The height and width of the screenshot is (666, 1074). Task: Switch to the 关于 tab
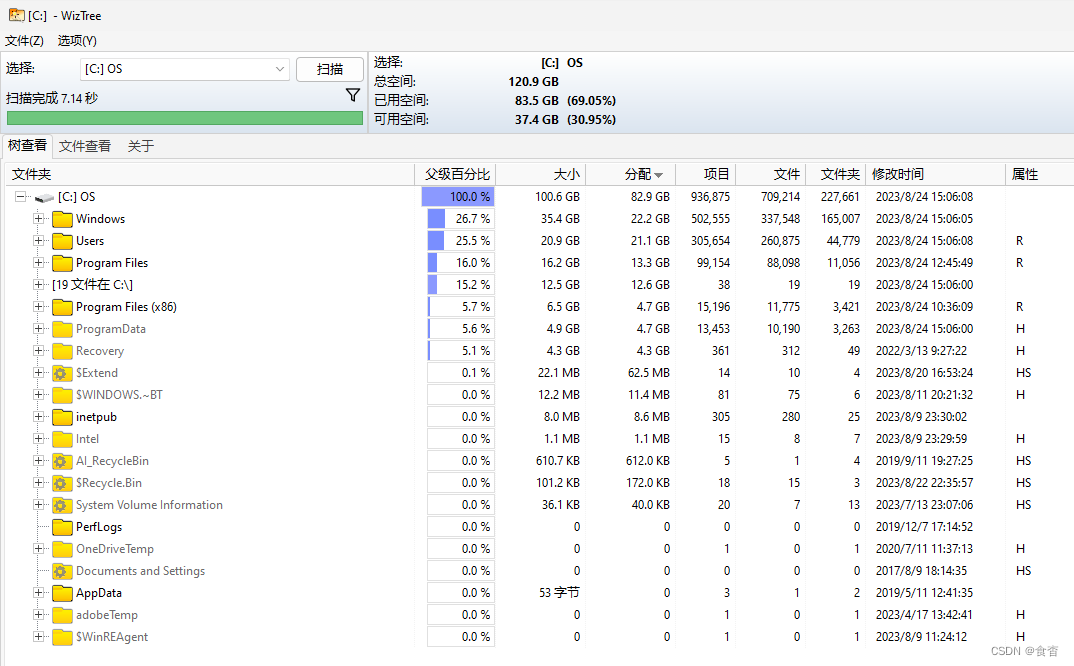point(140,146)
